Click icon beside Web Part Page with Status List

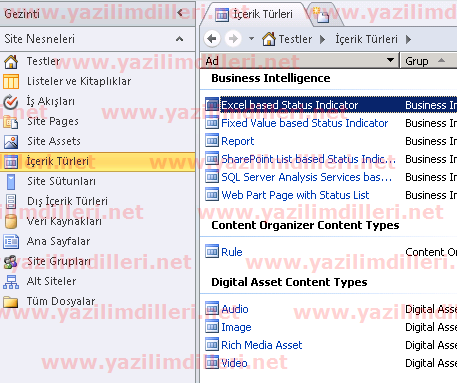pos(212,195)
